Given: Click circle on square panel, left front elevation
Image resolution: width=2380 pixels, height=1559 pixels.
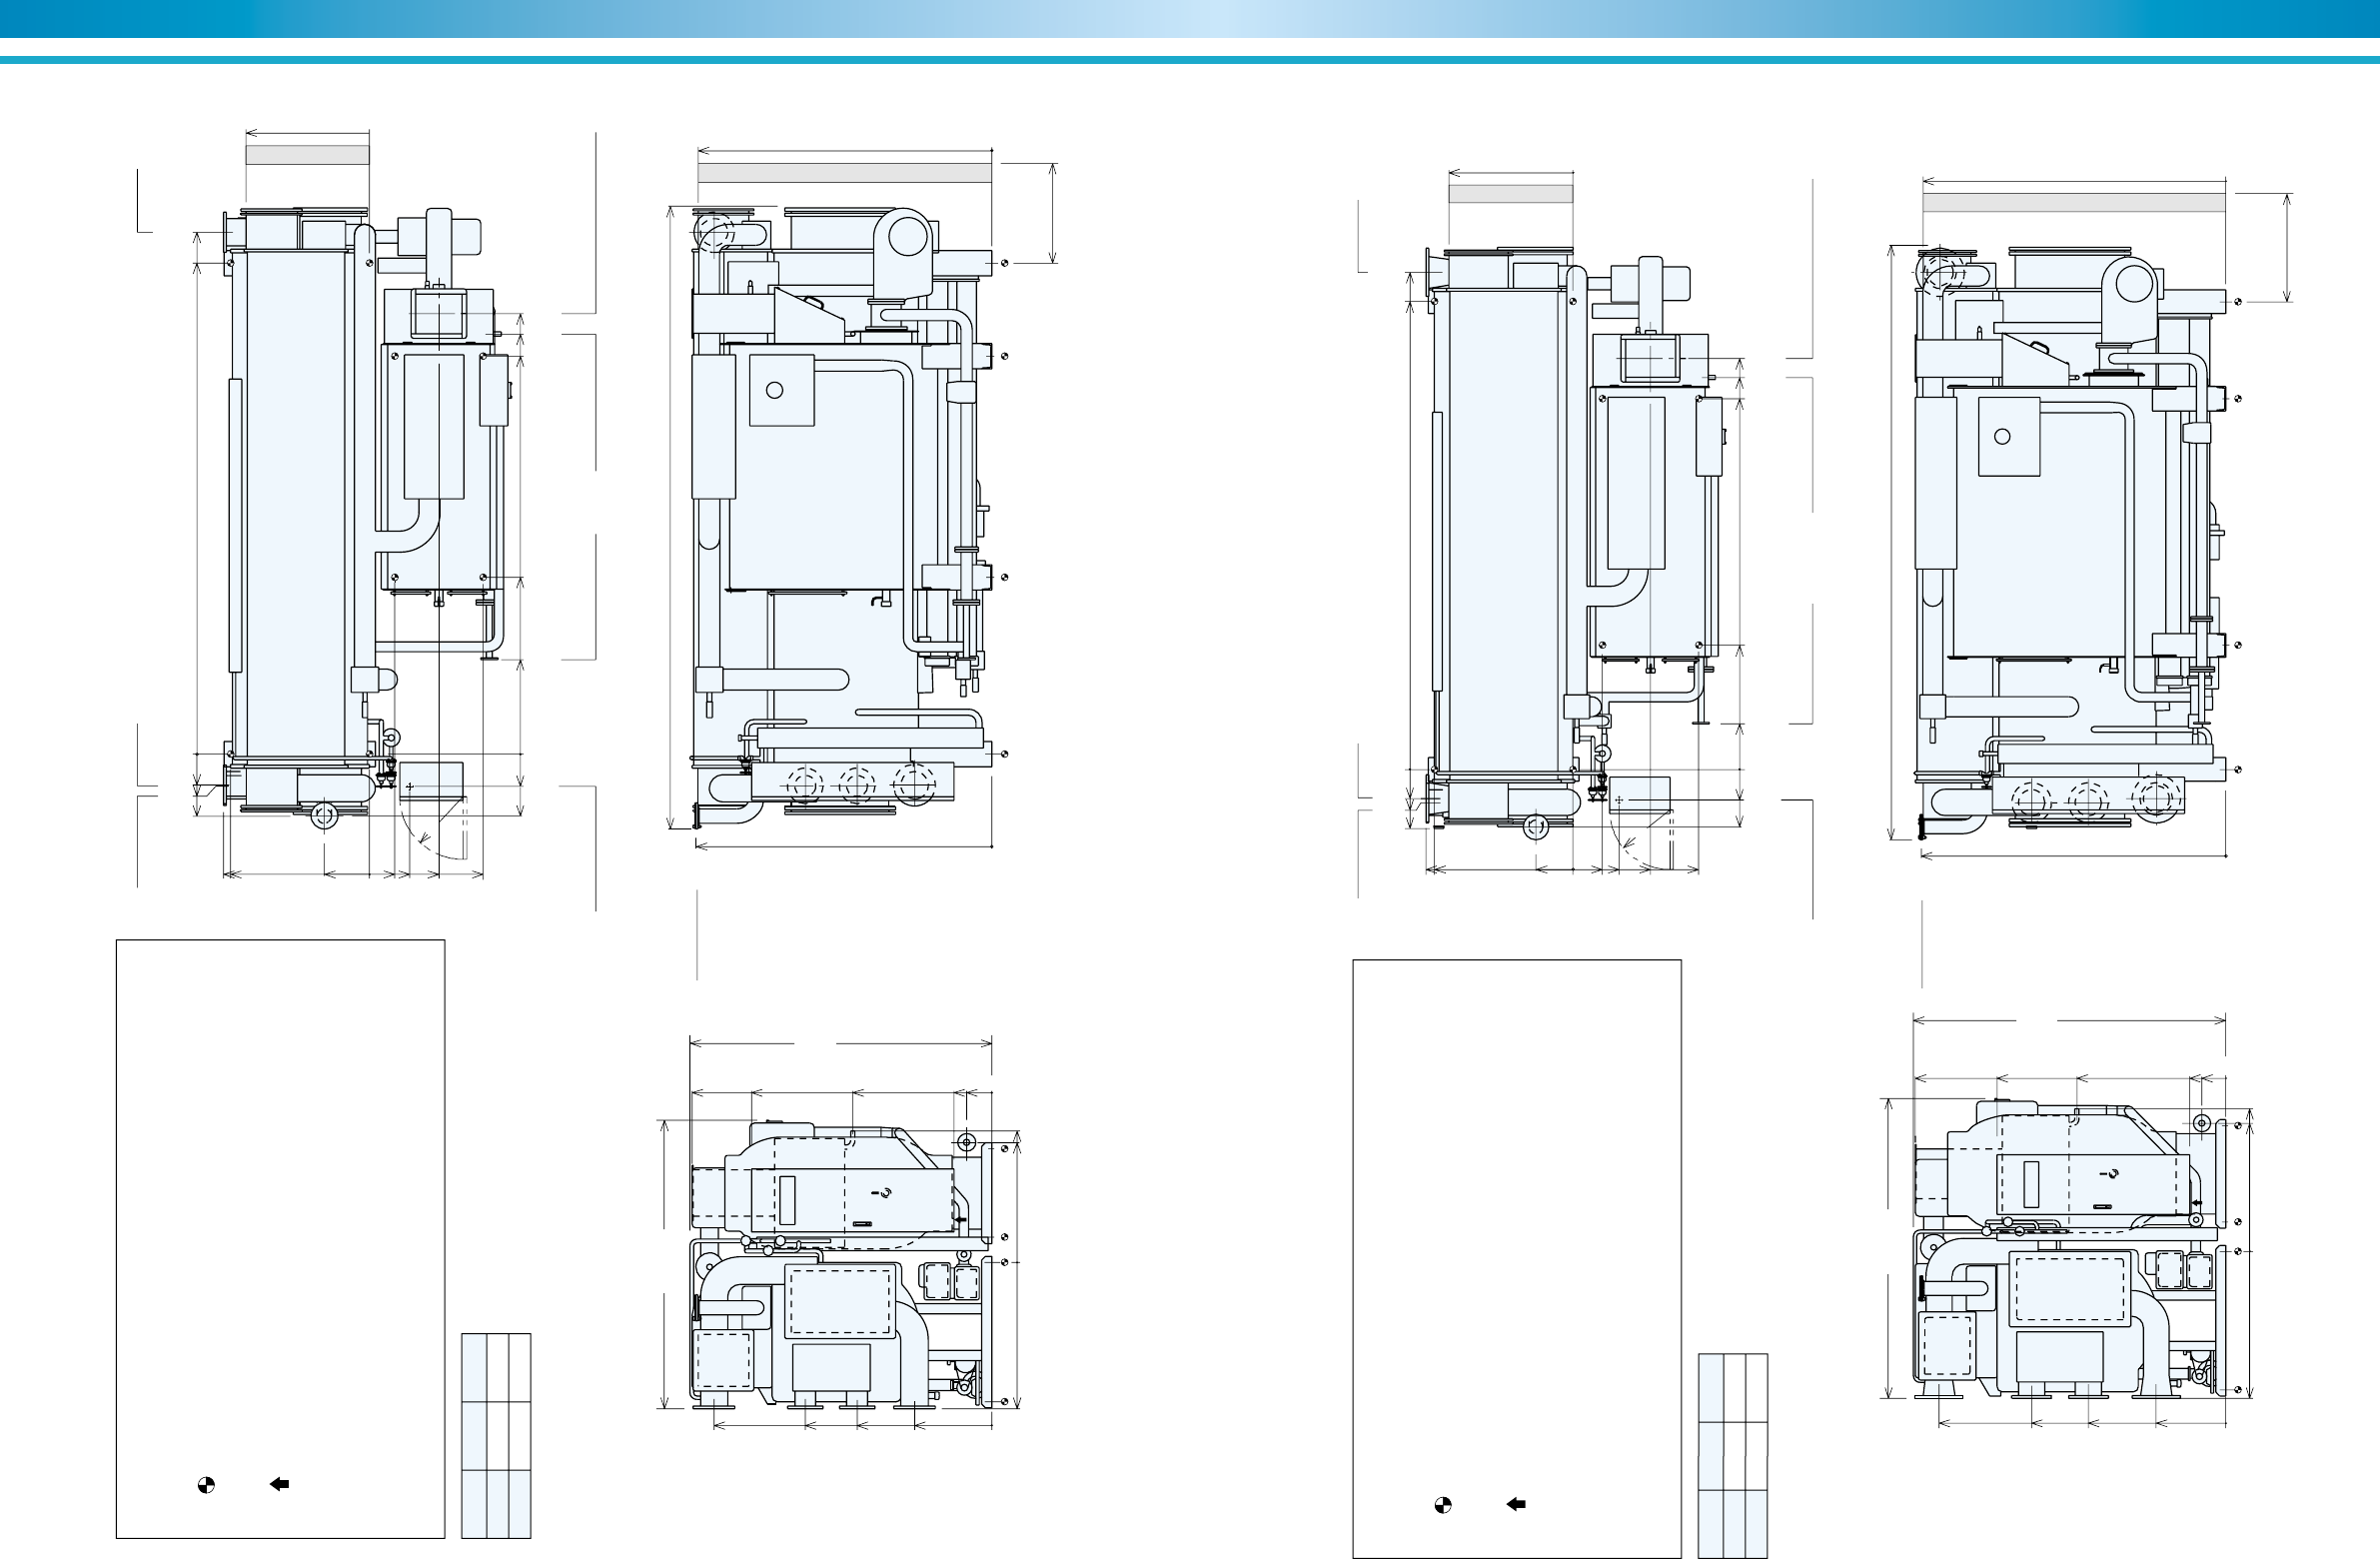Looking at the screenshot, I should click(774, 390).
